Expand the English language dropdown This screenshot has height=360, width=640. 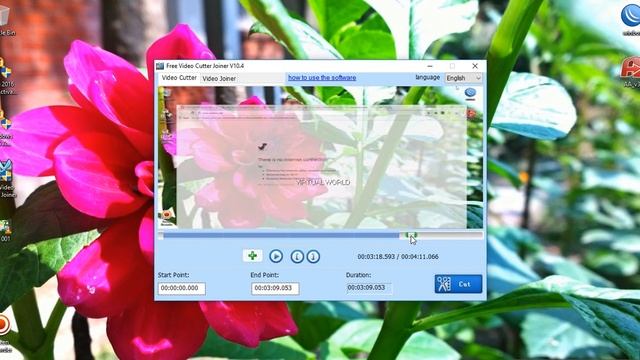[463, 78]
